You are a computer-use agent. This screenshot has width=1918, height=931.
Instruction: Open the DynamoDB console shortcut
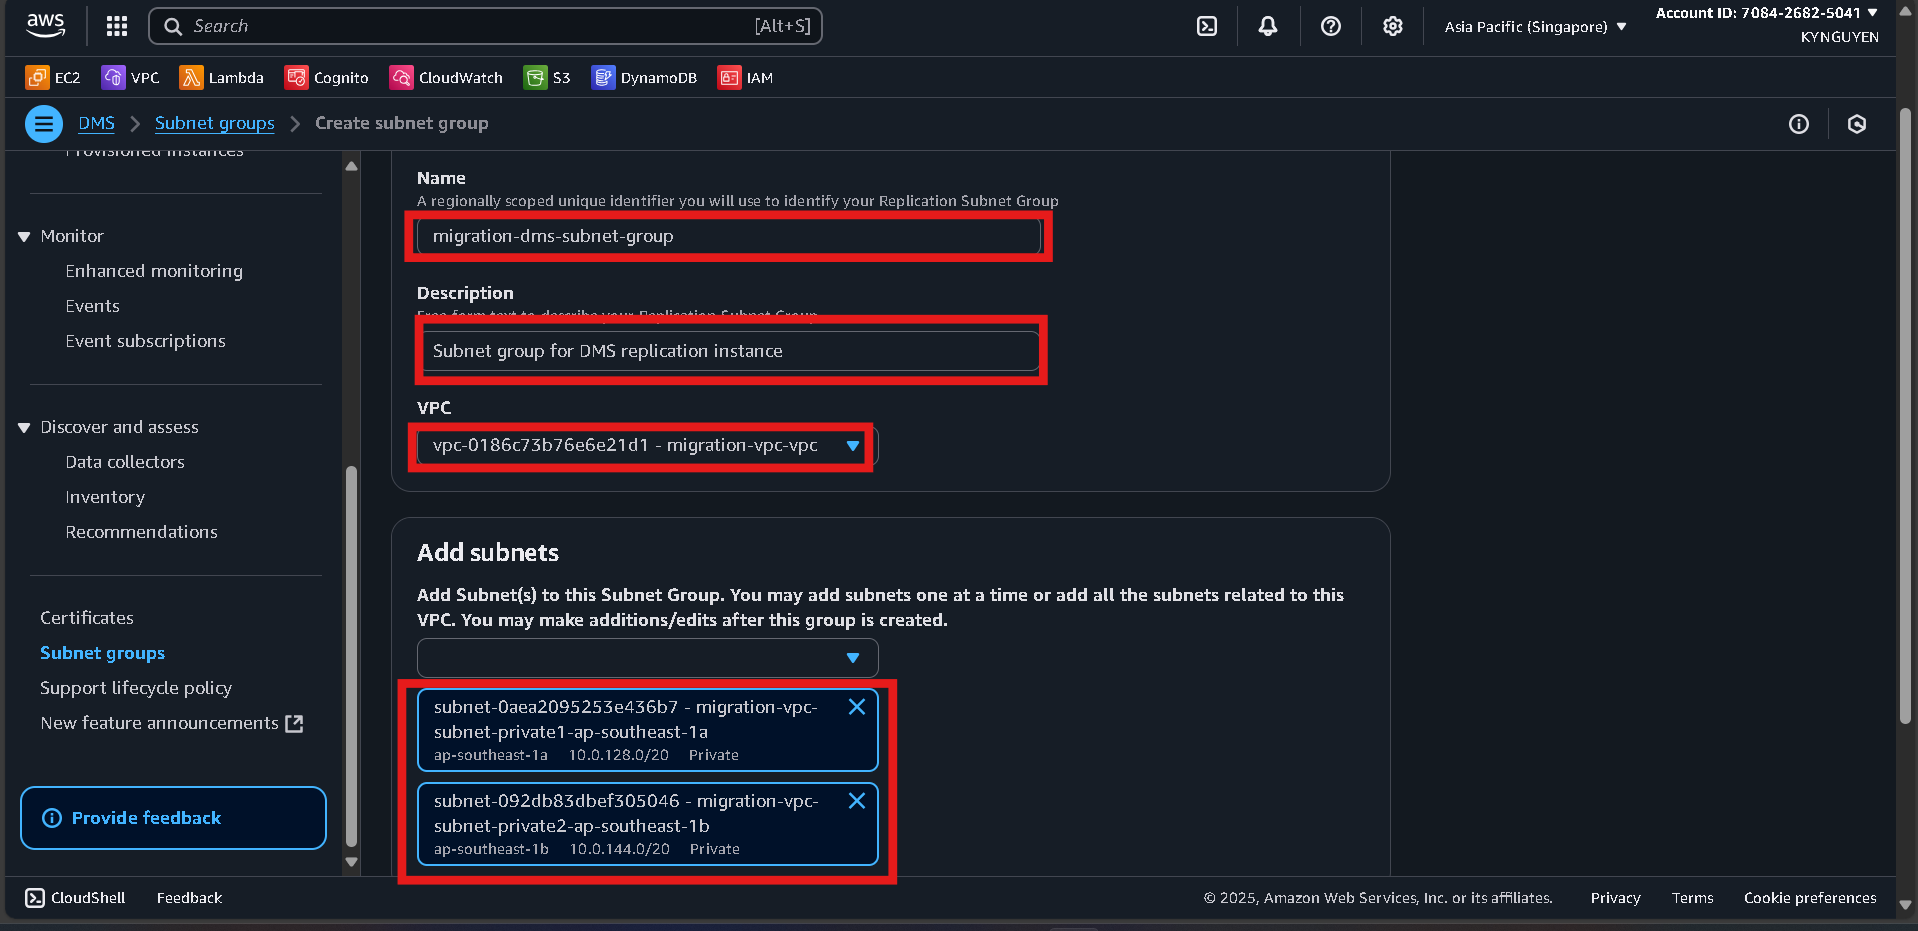tap(644, 77)
